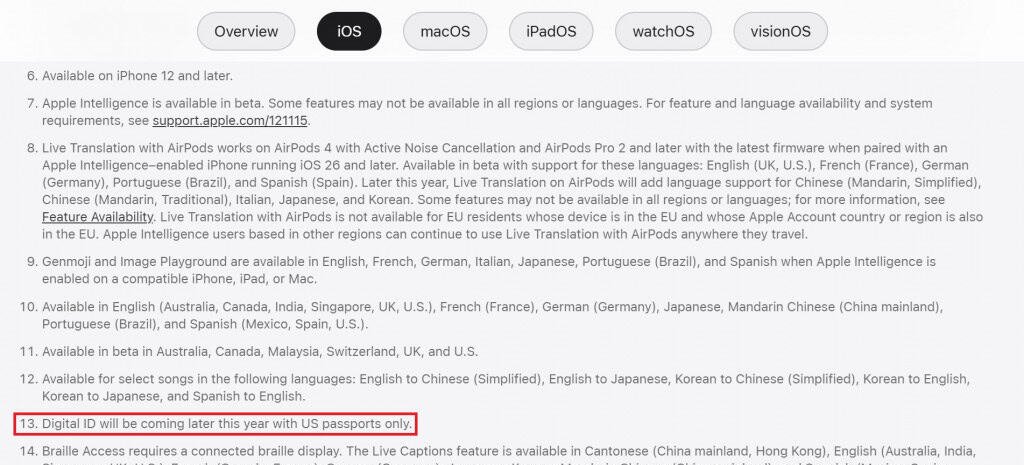Open the macOS tab
The image size is (1024, 465).
(x=445, y=31)
